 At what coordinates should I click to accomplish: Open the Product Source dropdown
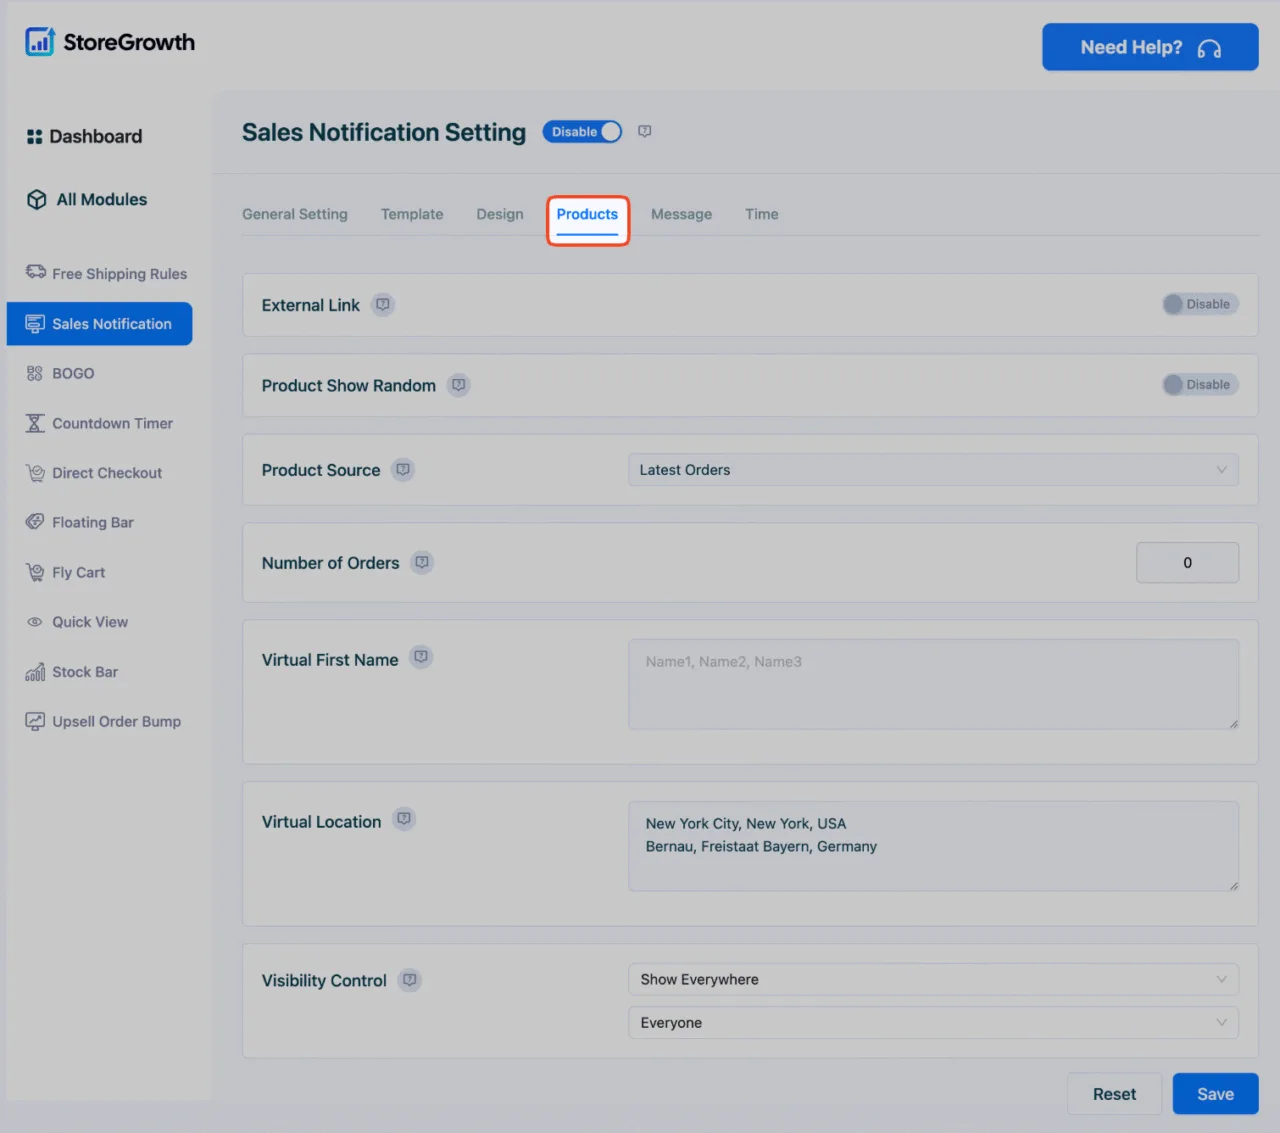pos(933,470)
